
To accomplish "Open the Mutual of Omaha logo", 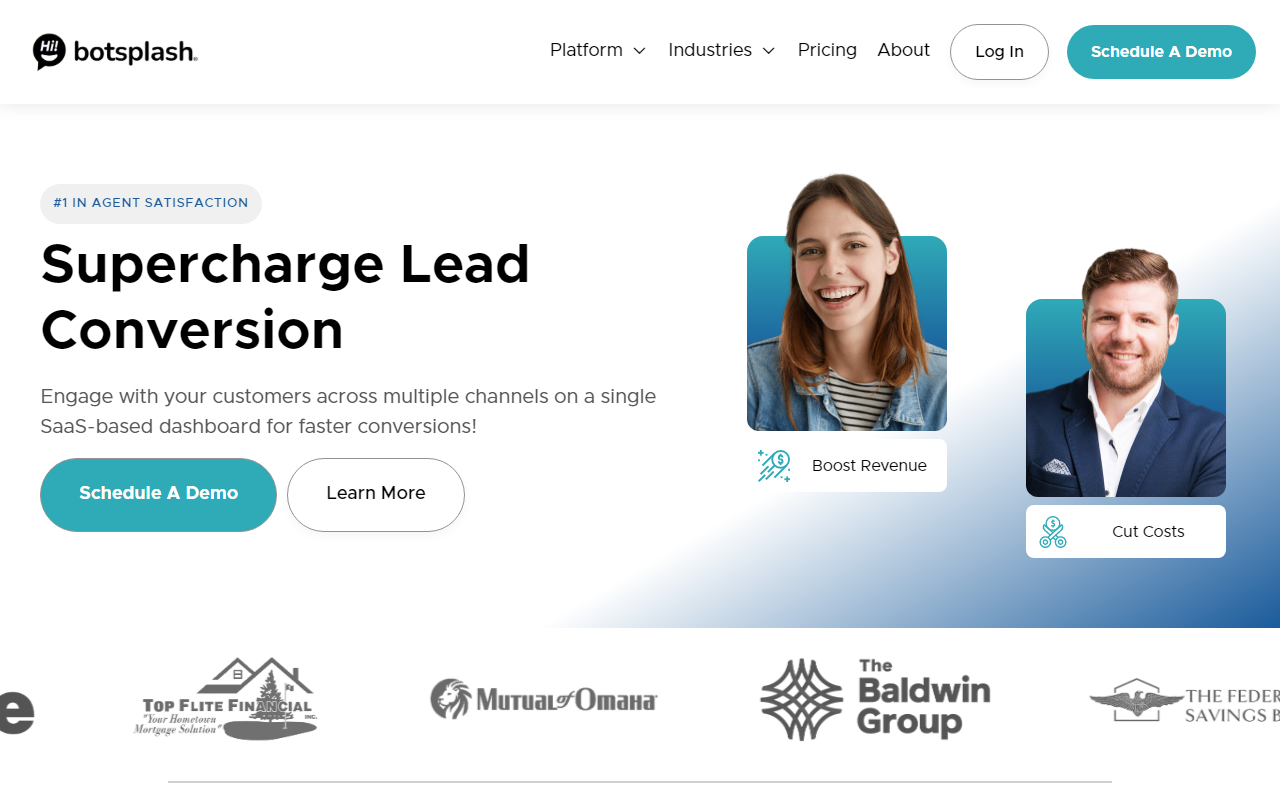I will tap(544, 699).
